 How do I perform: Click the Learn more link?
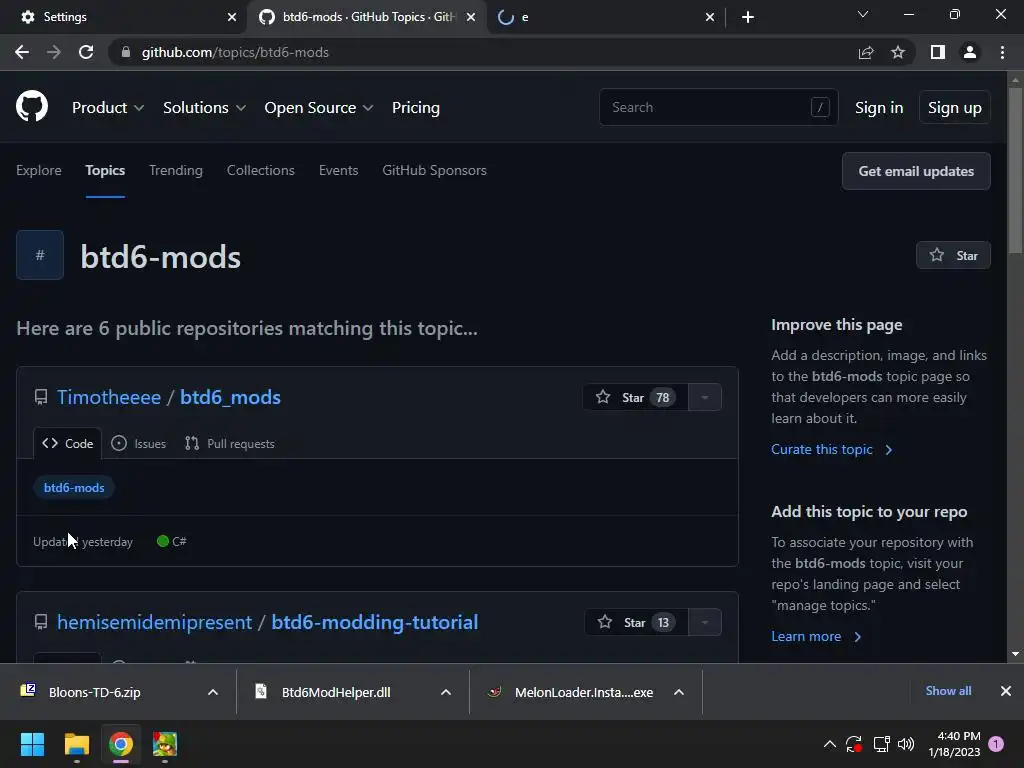[816, 636]
